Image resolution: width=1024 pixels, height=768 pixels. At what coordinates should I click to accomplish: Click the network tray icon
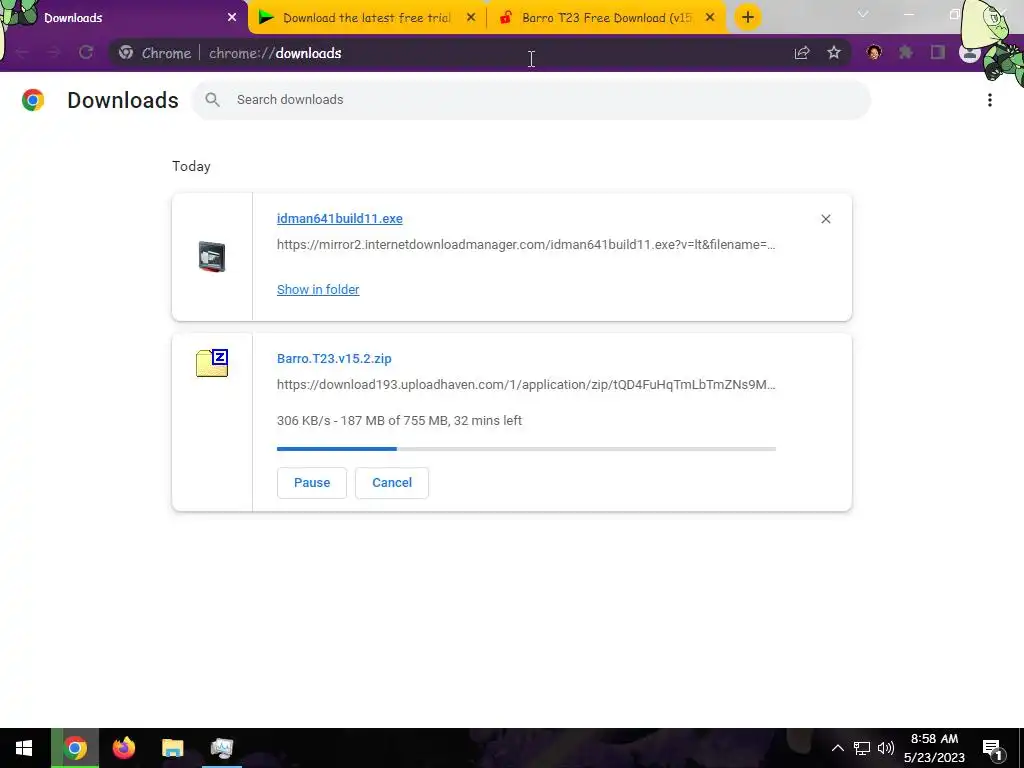(x=862, y=748)
